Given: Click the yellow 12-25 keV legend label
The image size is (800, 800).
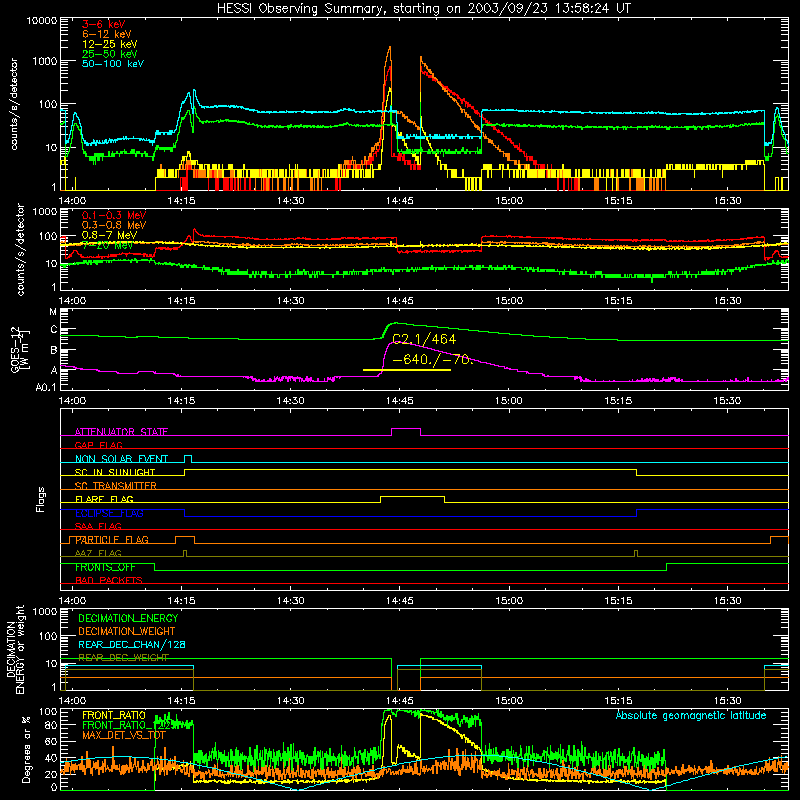Looking at the screenshot, I should 109,44.
